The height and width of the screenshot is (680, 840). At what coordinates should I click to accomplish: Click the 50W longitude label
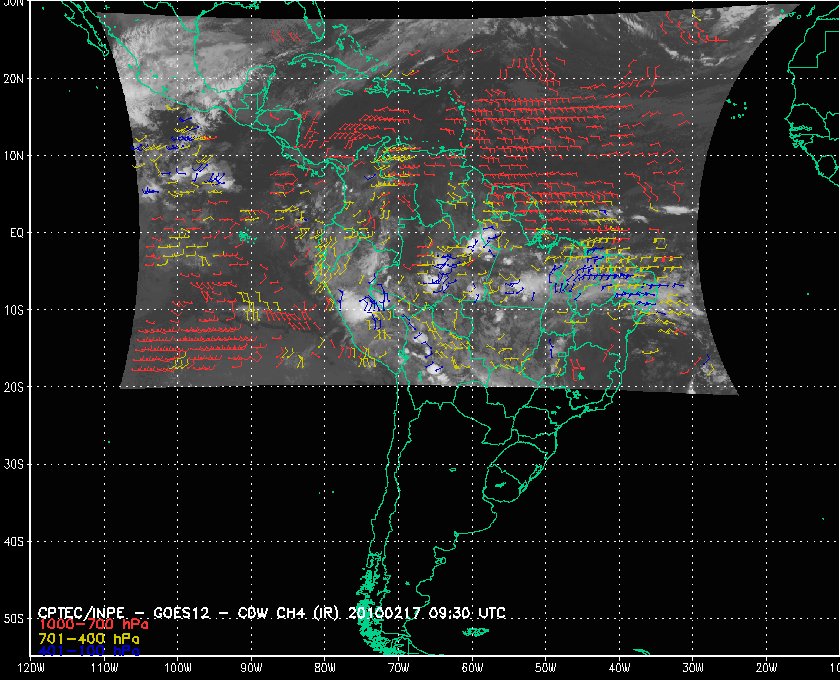[545, 668]
